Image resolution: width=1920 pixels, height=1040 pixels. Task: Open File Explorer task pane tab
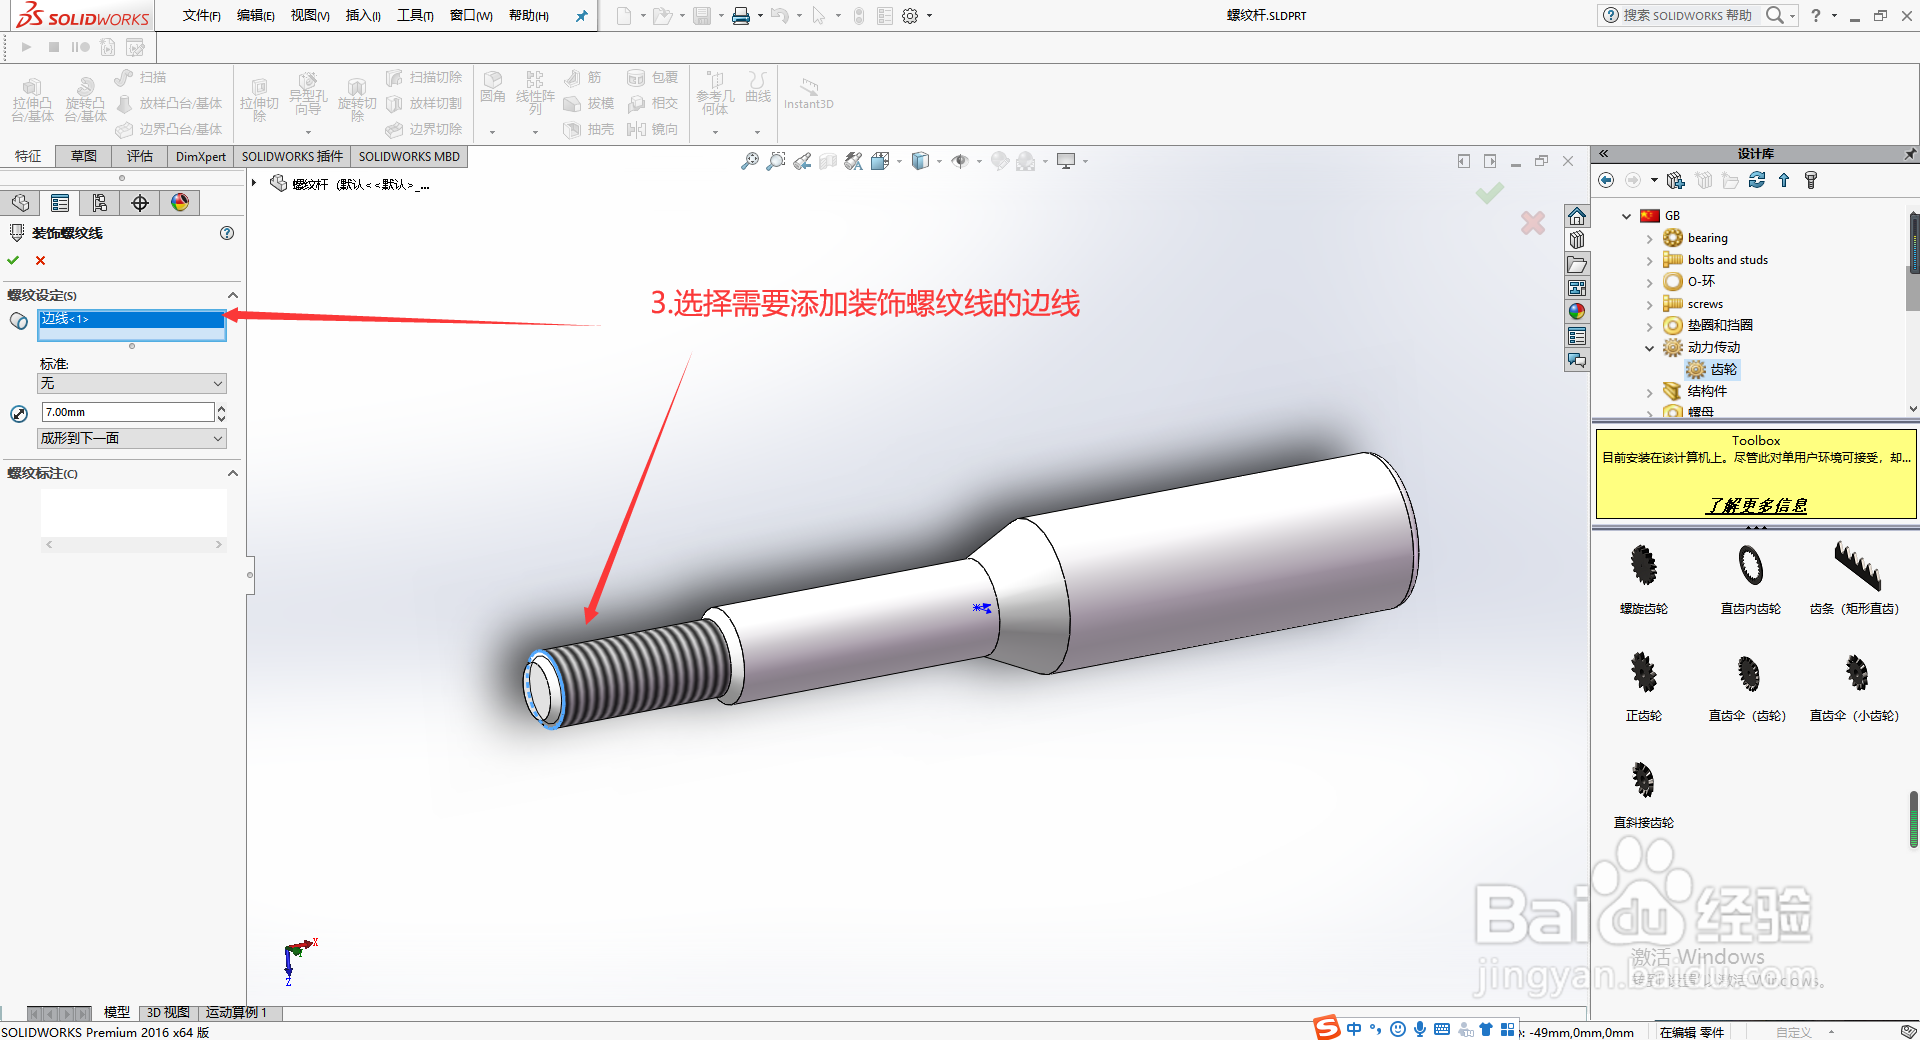(1577, 265)
